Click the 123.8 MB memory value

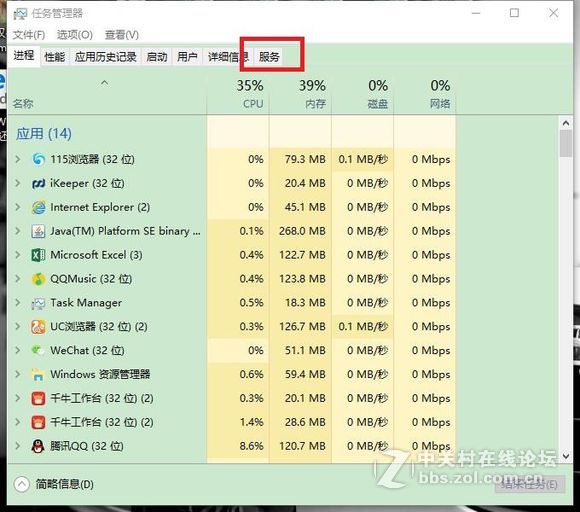pyautogui.click(x=302, y=279)
